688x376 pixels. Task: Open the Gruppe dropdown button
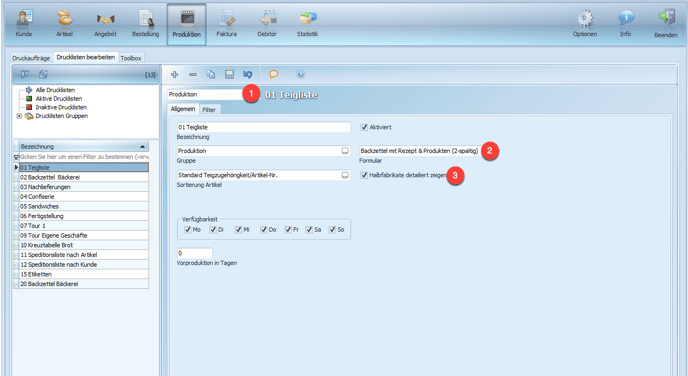[345, 151]
